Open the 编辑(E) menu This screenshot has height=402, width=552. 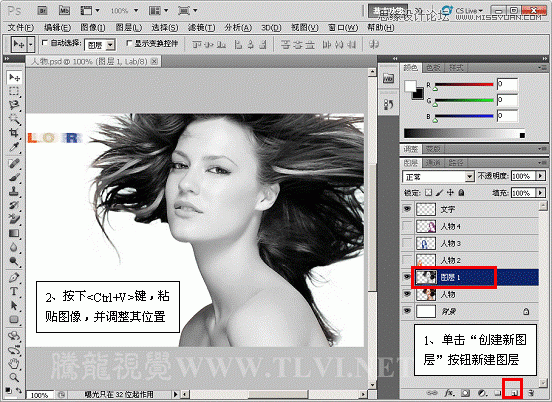(x=57, y=27)
